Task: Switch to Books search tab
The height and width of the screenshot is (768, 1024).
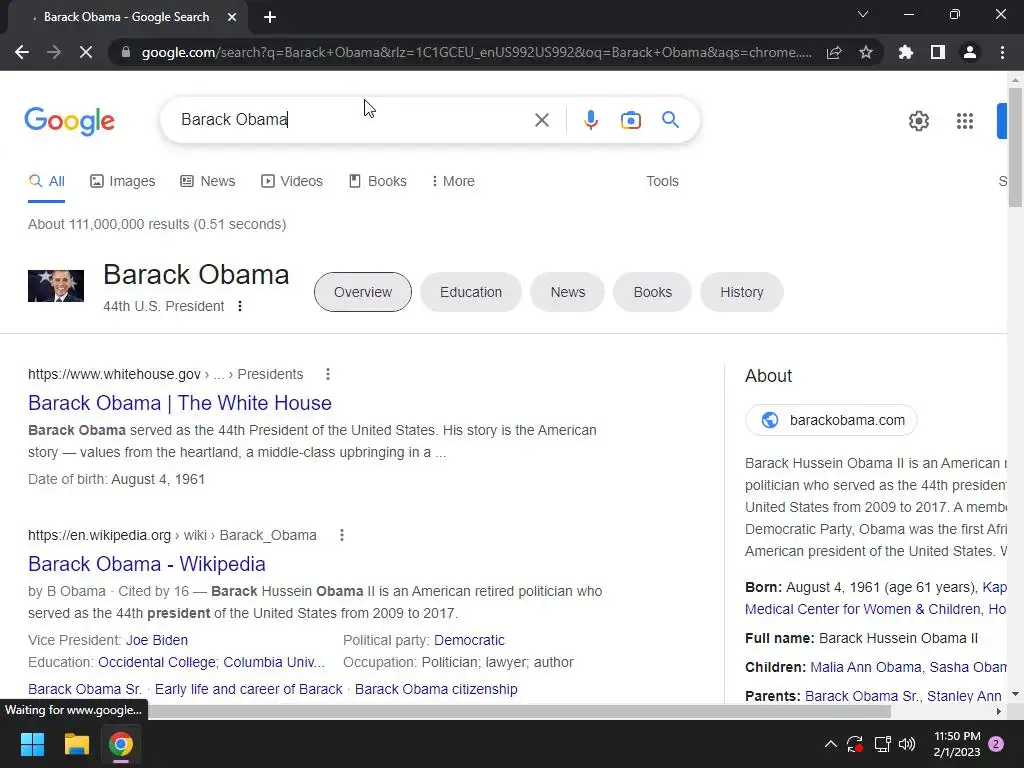Action: [x=377, y=182]
